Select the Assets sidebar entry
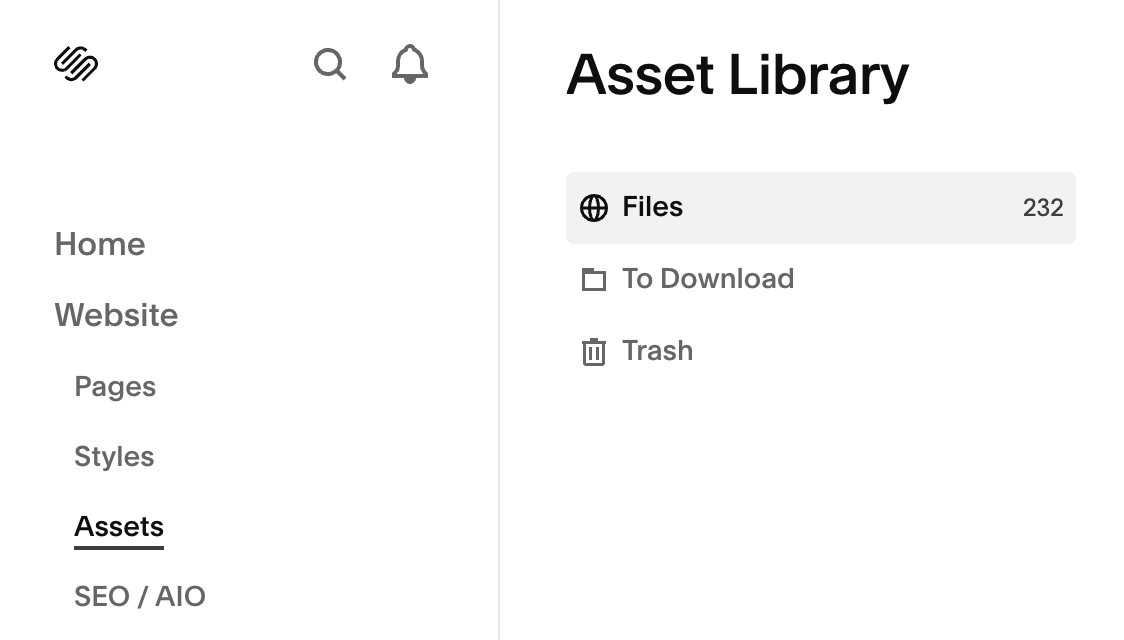The image size is (1124, 640). click(118, 526)
